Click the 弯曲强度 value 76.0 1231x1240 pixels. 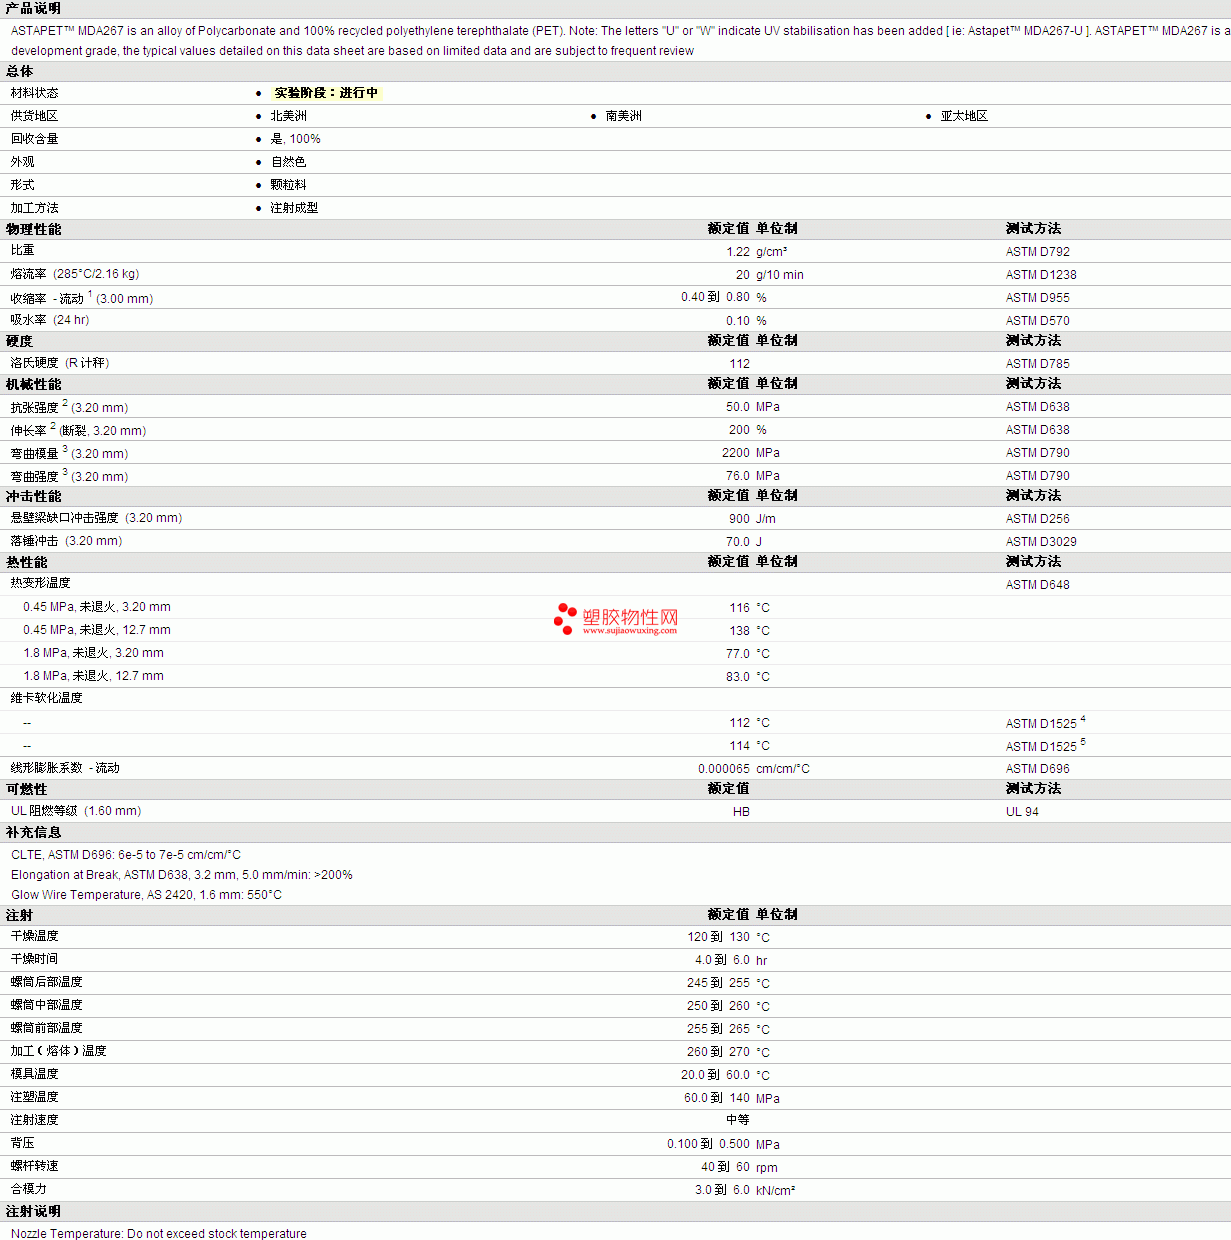coord(738,476)
